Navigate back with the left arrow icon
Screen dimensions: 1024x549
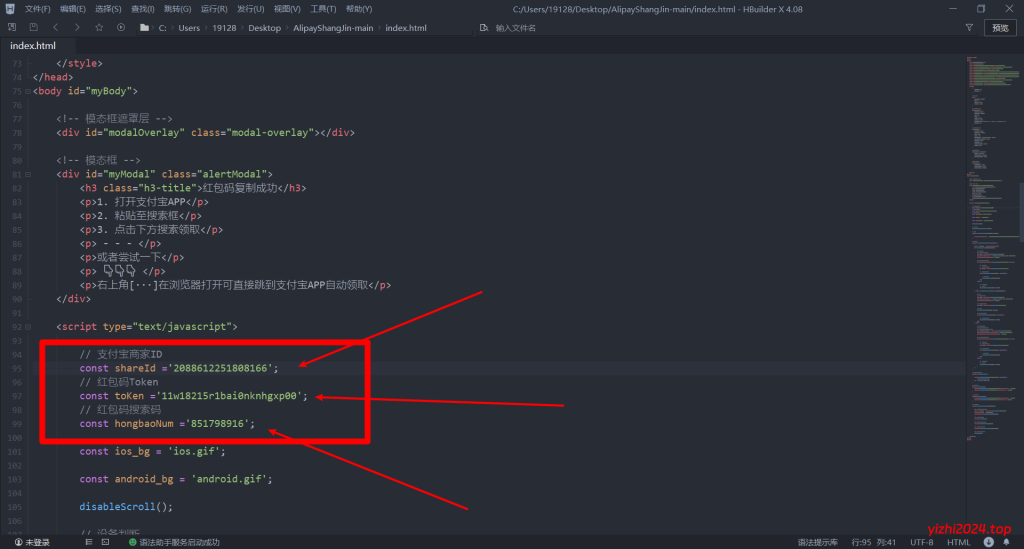pyautogui.click(x=55, y=28)
